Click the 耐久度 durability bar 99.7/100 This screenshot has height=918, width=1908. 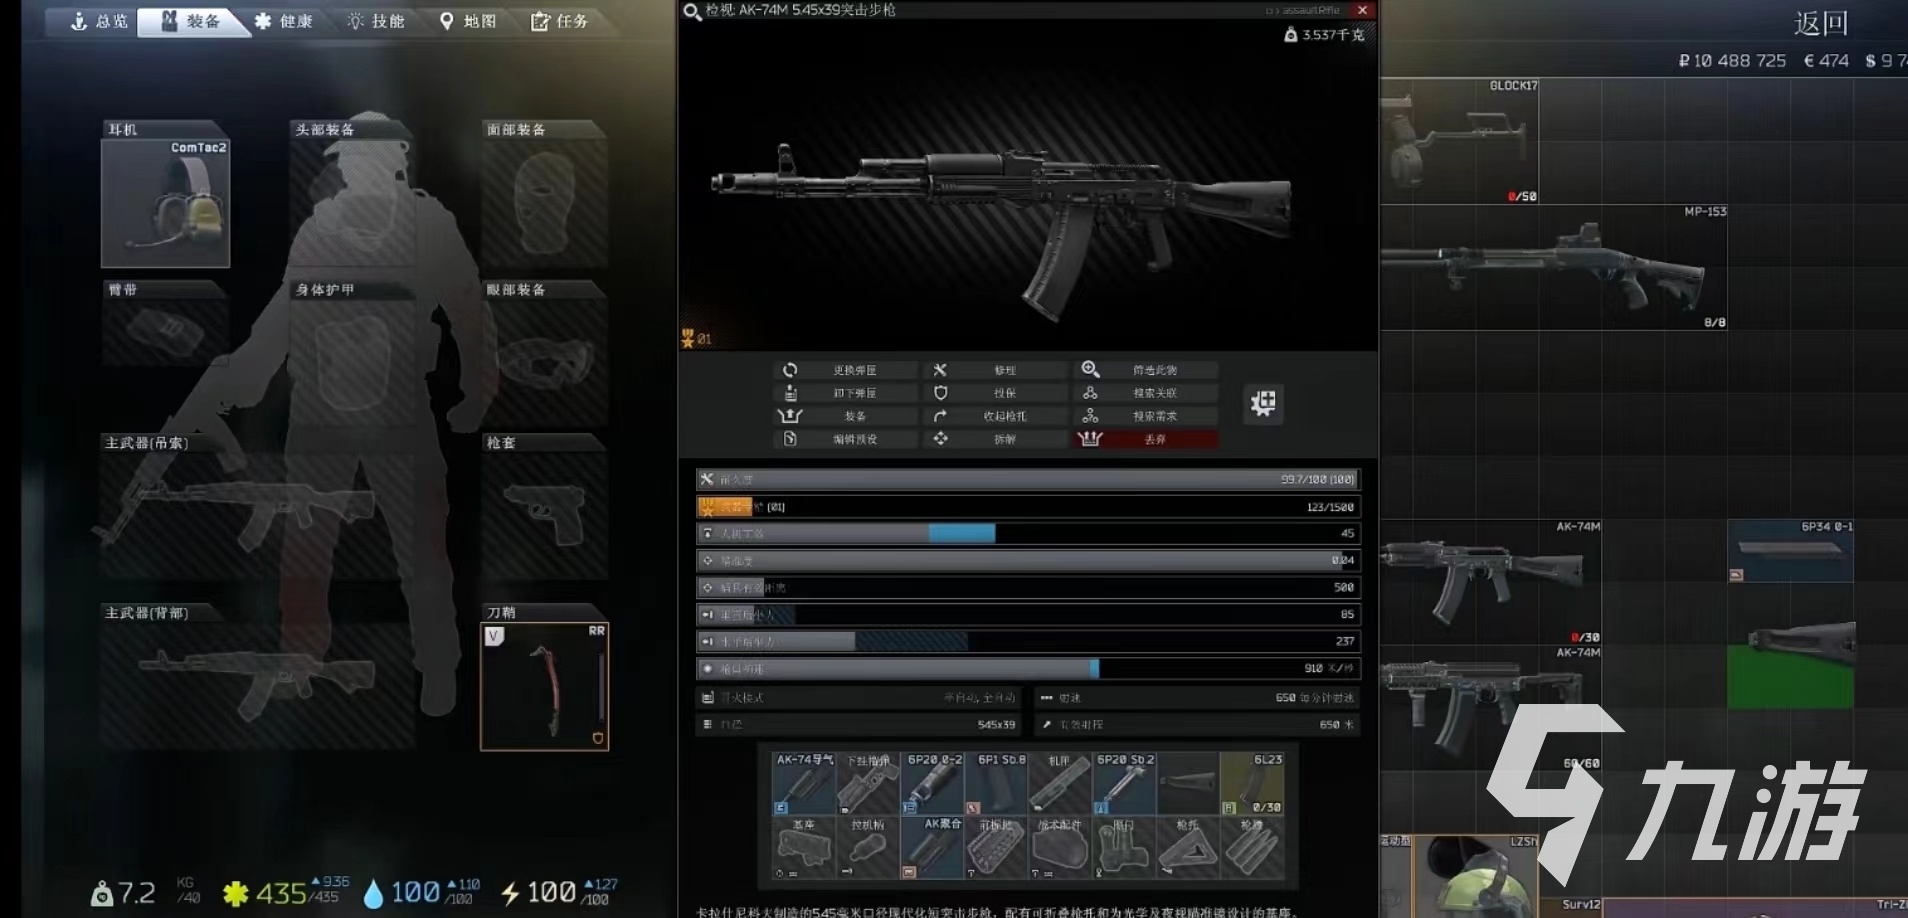pyautogui.click(x=1028, y=480)
